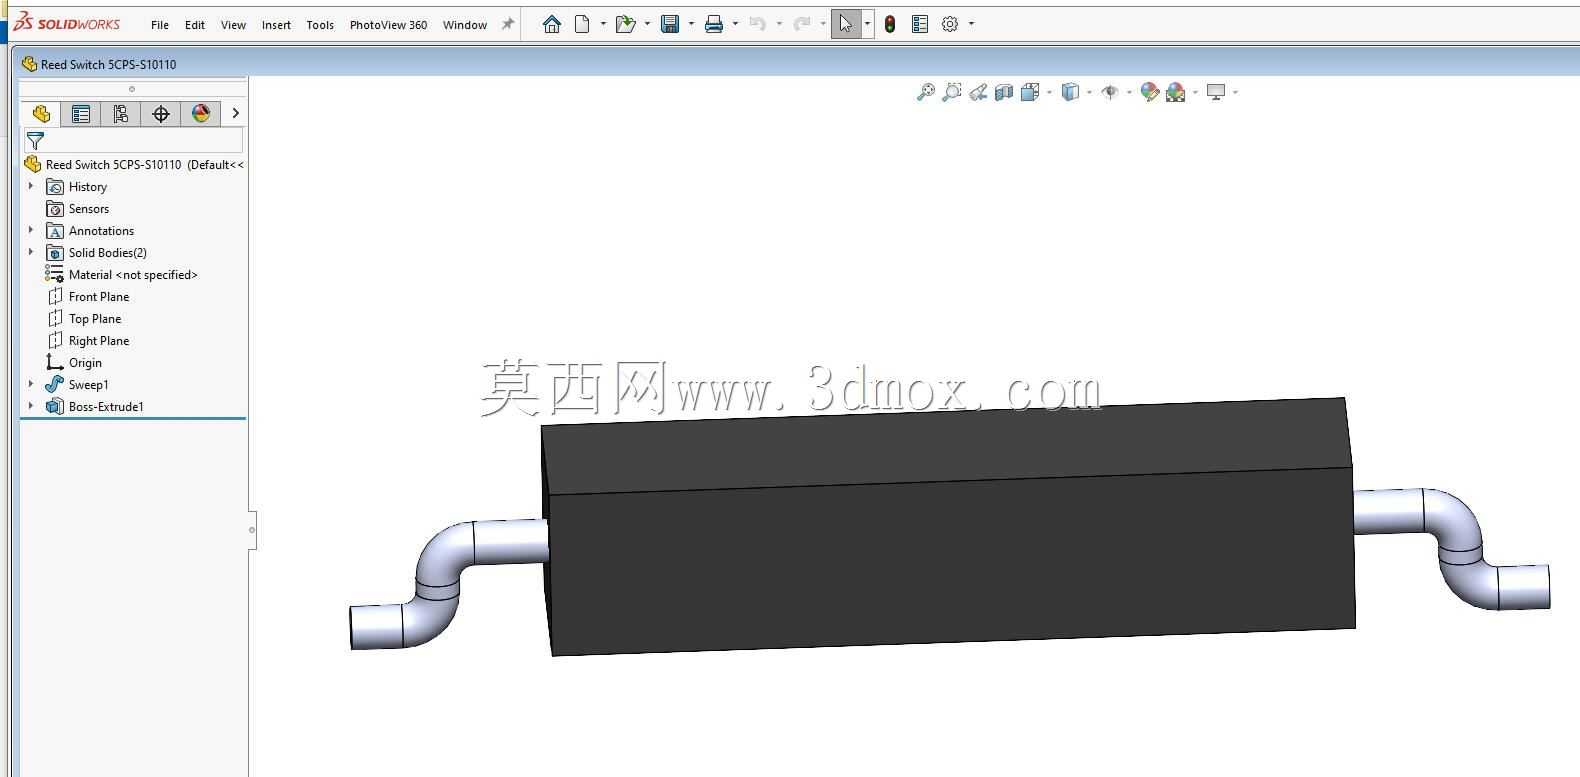Open the Edit menu
Image resolution: width=1580 pixels, height=777 pixels.
coord(195,25)
